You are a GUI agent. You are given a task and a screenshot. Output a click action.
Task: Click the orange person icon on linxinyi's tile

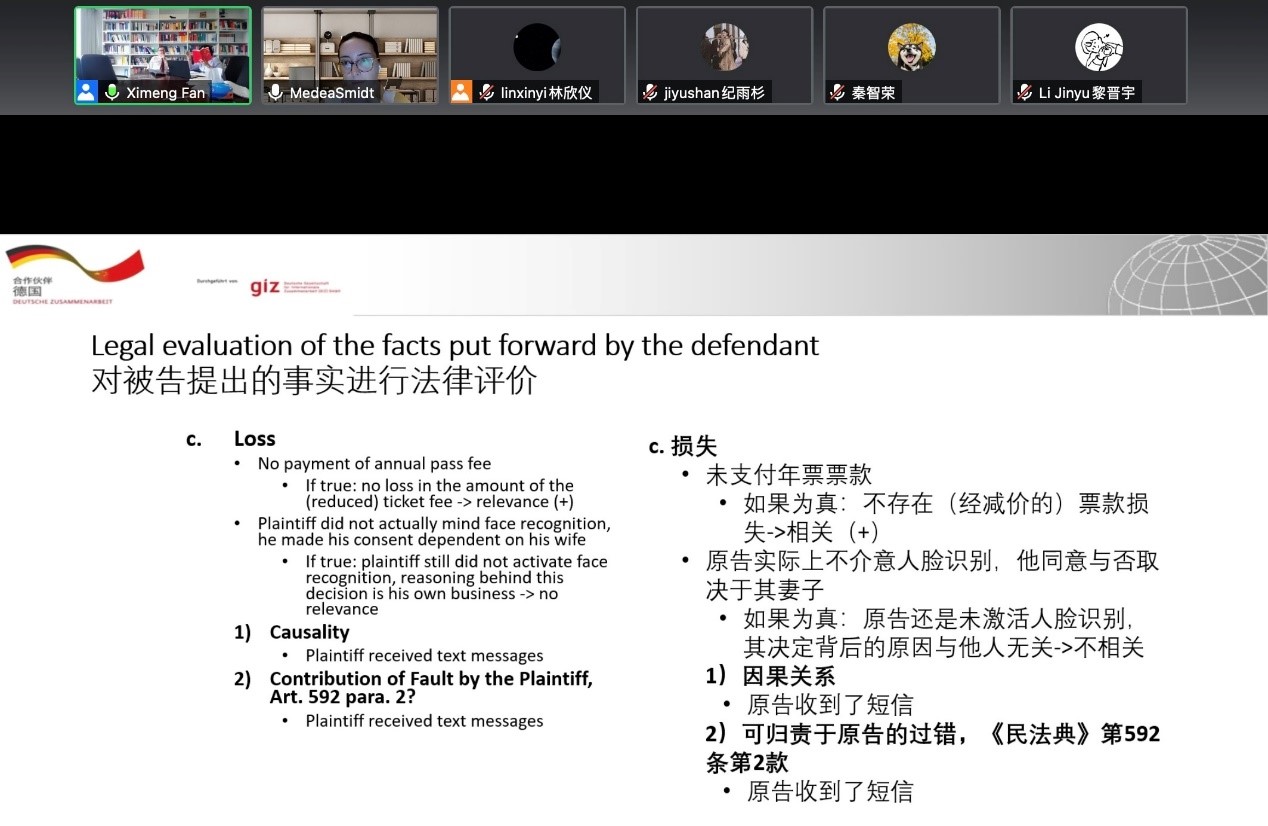point(460,92)
